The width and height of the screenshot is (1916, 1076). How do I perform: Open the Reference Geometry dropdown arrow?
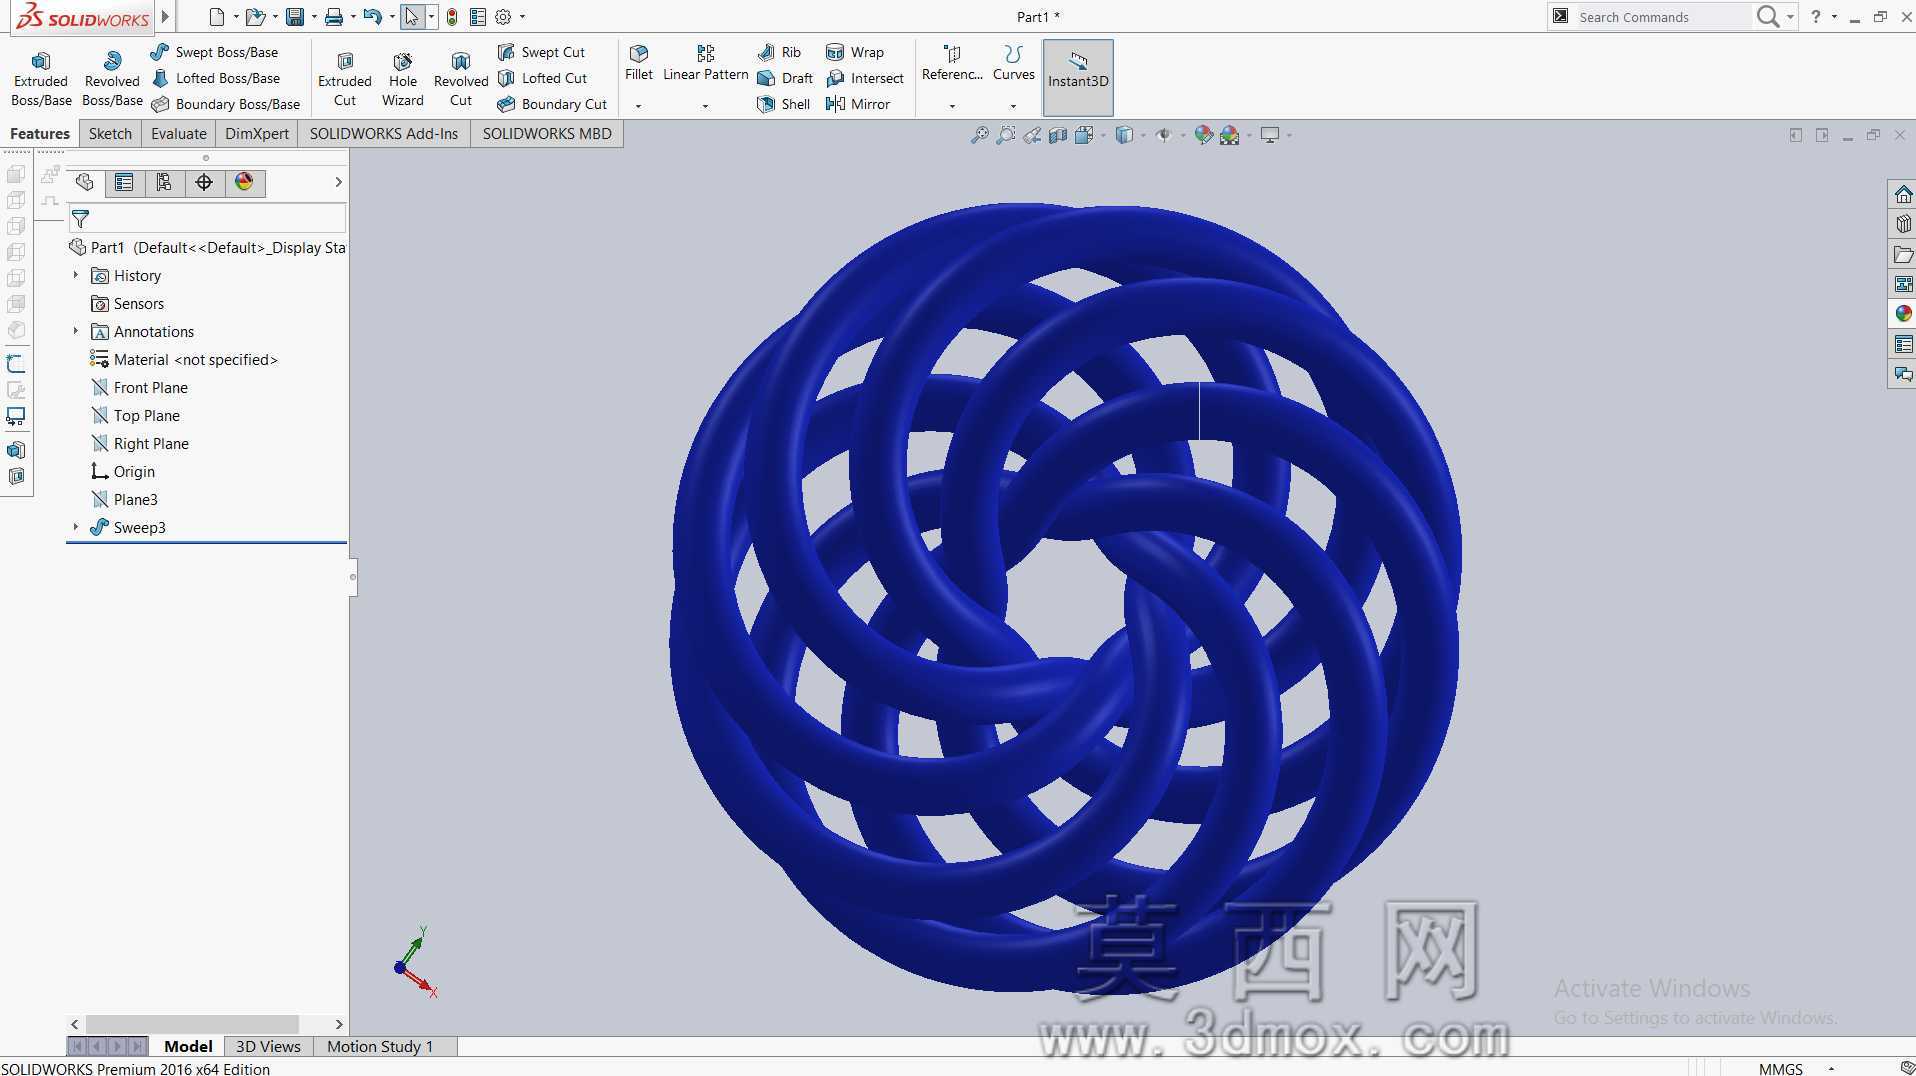952,106
